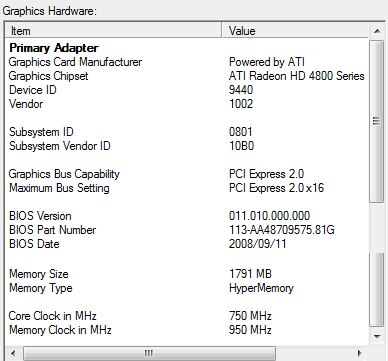Select the Graphics Bus Capability row
This screenshot has height=361, width=388.
(x=187, y=174)
